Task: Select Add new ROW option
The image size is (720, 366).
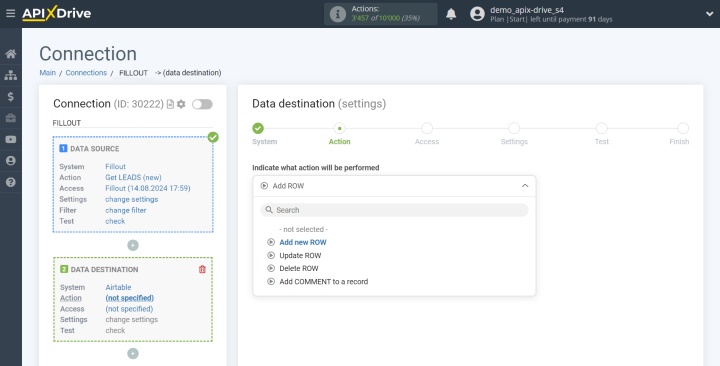Action: click(303, 242)
